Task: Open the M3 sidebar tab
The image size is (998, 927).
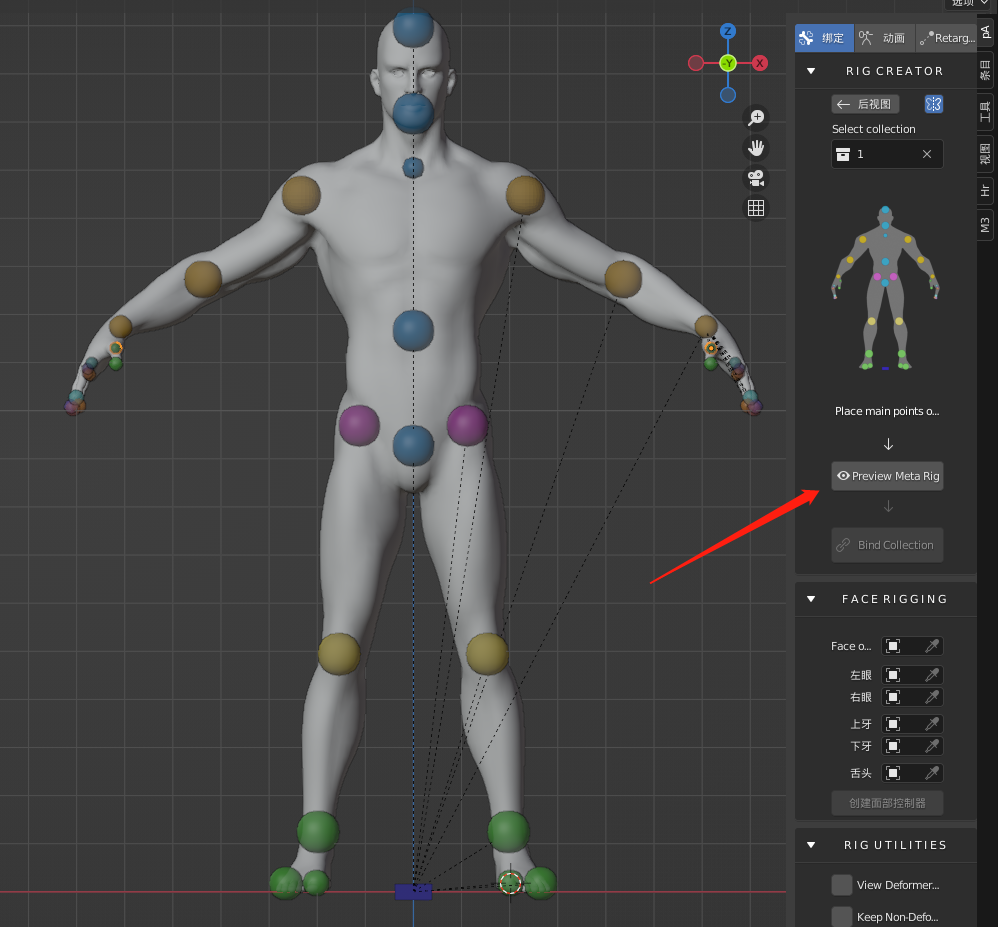Action: click(x=985, y=225)
